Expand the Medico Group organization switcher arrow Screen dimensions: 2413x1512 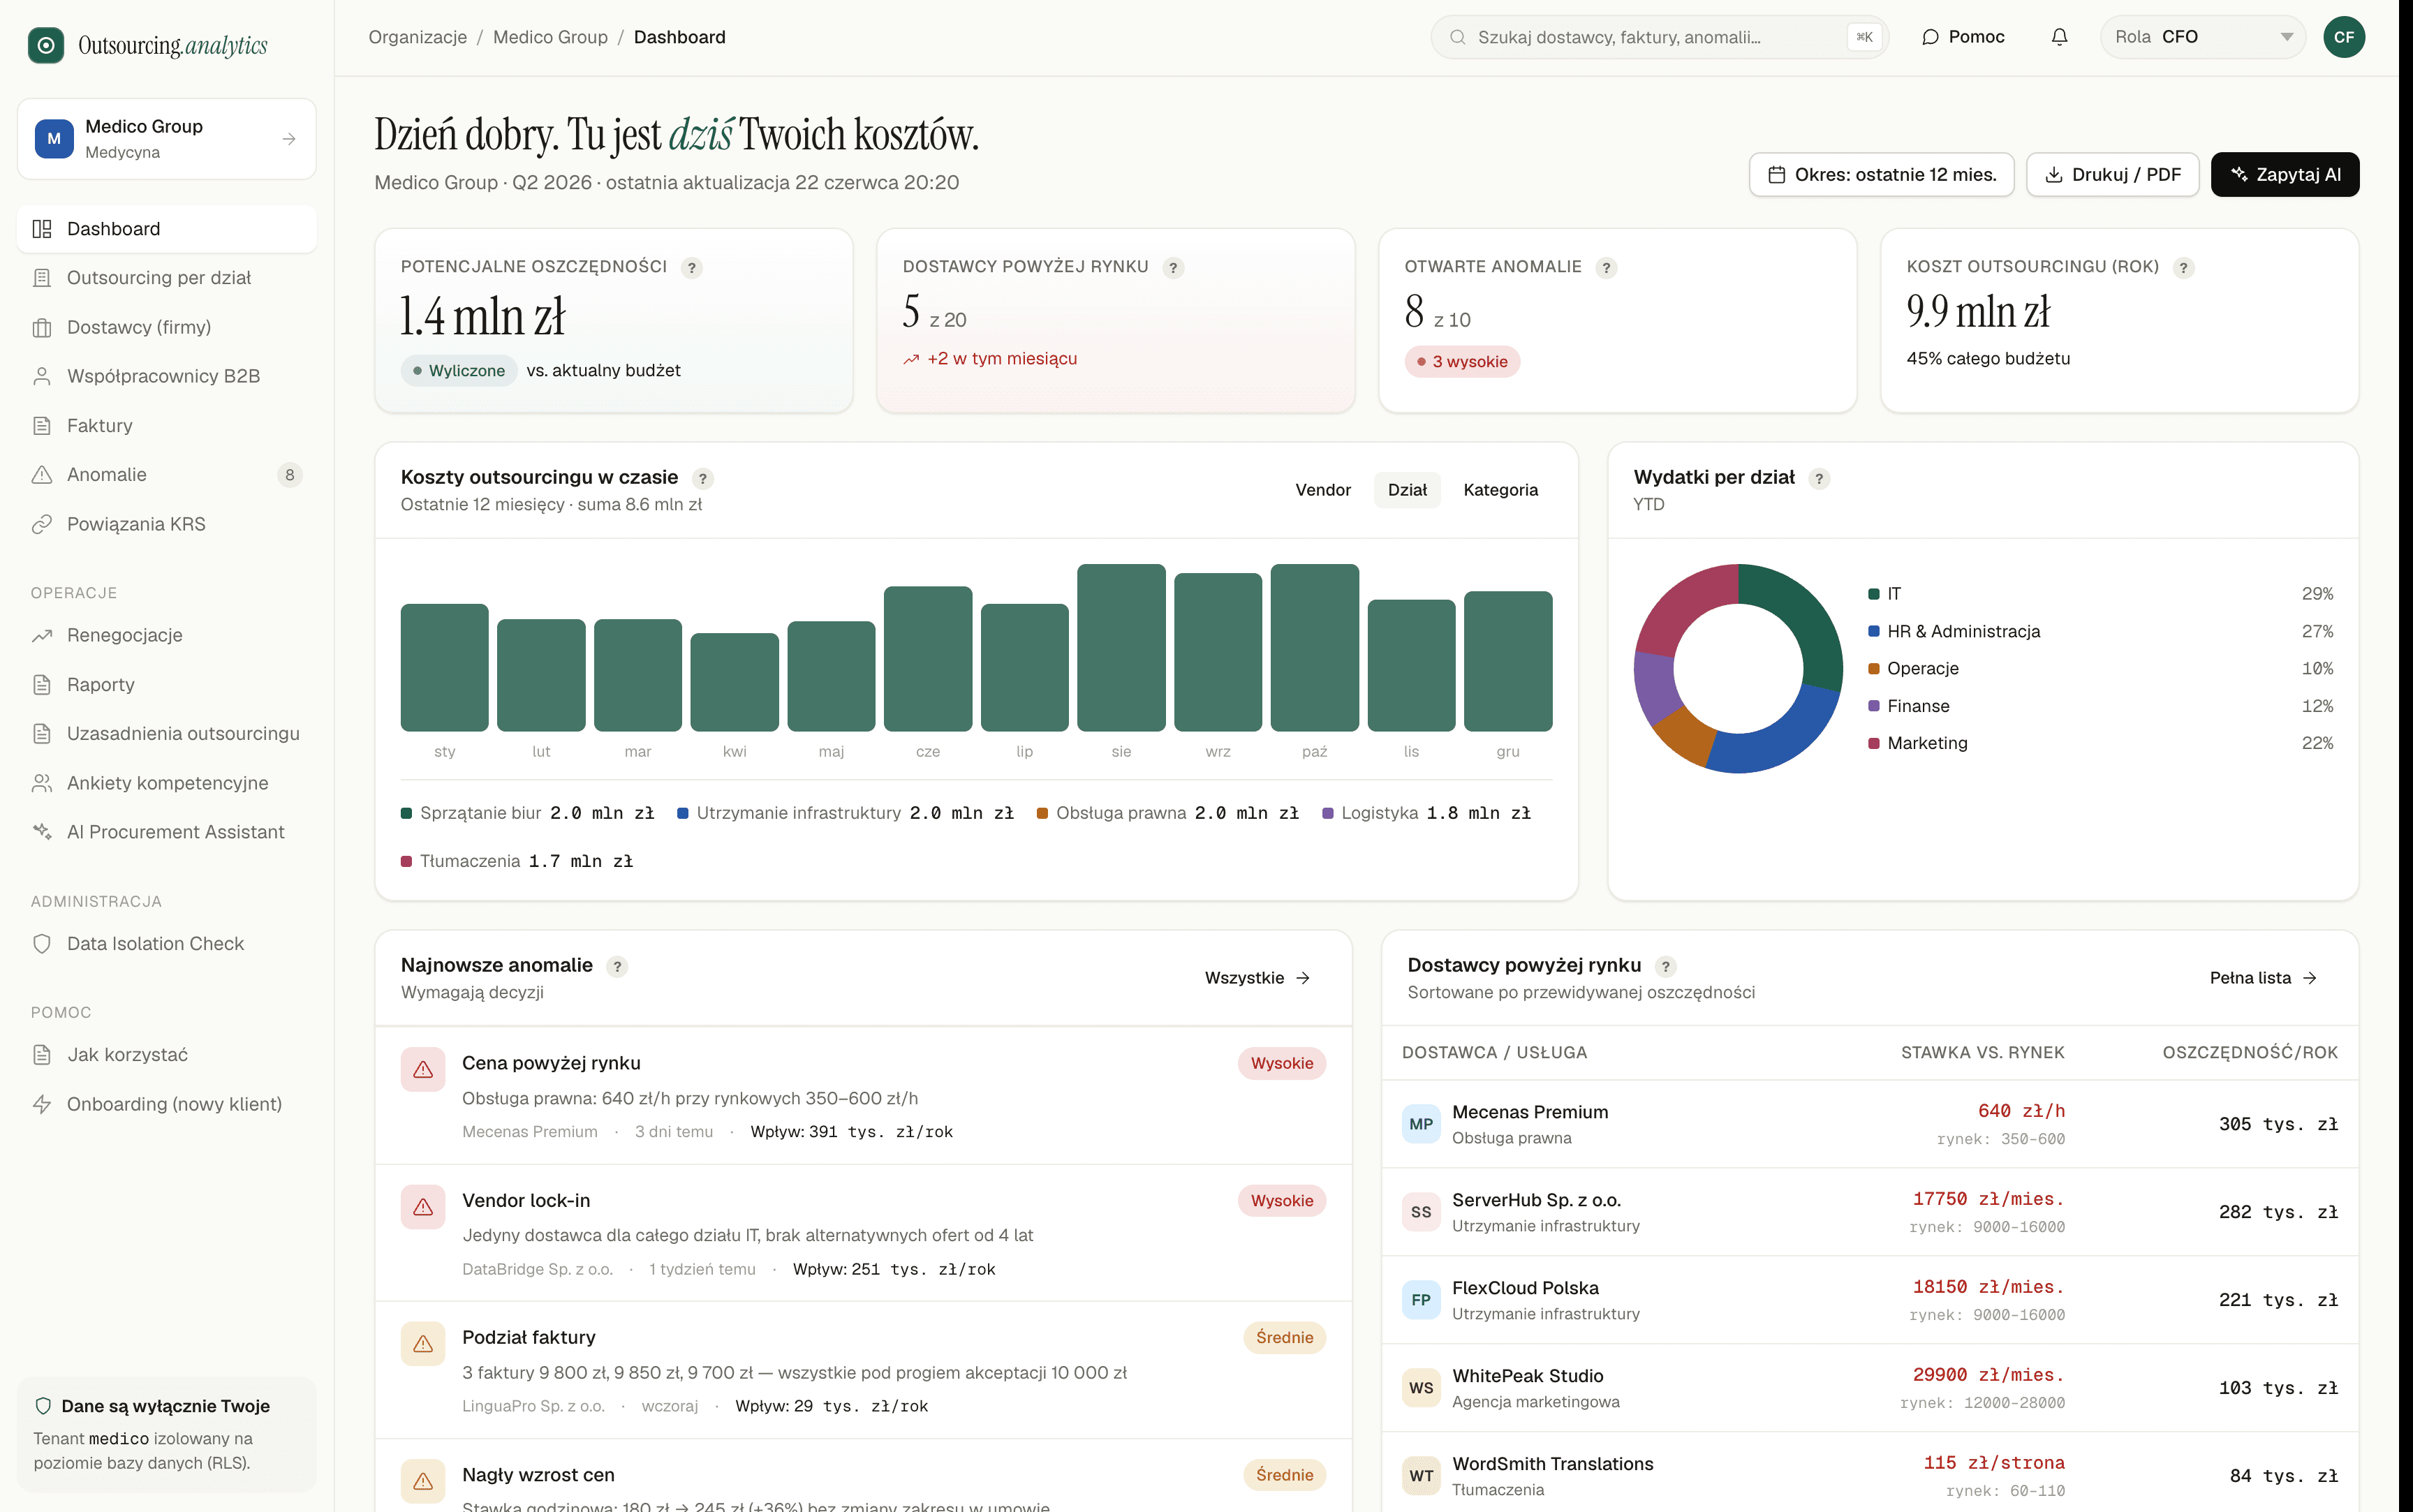click(289, 139)
